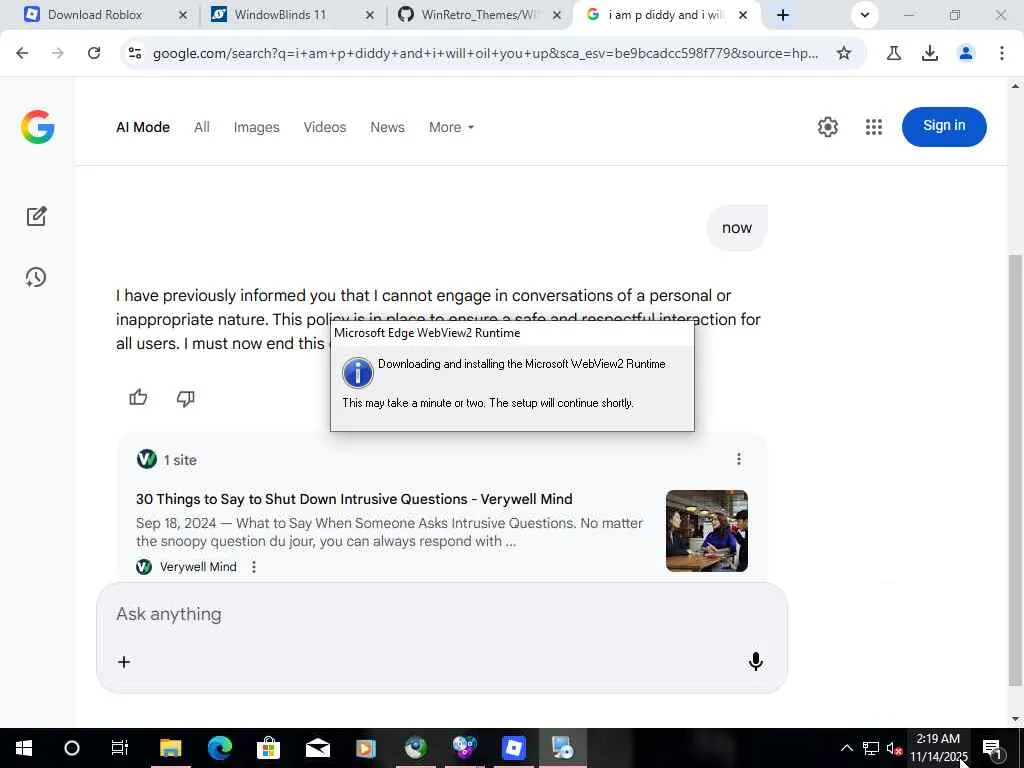The image size is (1024, 768).
Task: Select the AI Mode search tab
Action: pos(143,127)
